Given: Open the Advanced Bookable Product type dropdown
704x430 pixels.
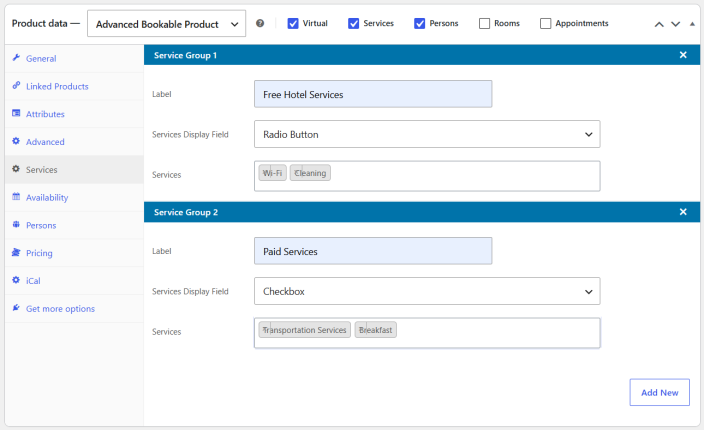Looking at the screenshot, I should coord(167,24).
